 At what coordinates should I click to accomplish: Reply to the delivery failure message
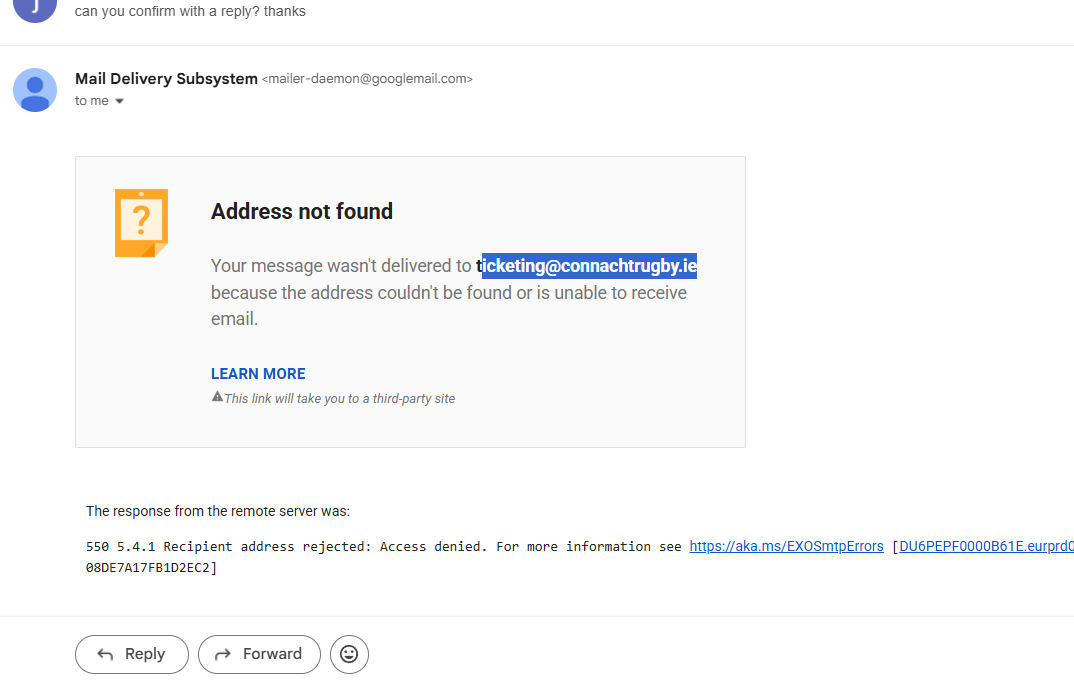tap(132, 655)
